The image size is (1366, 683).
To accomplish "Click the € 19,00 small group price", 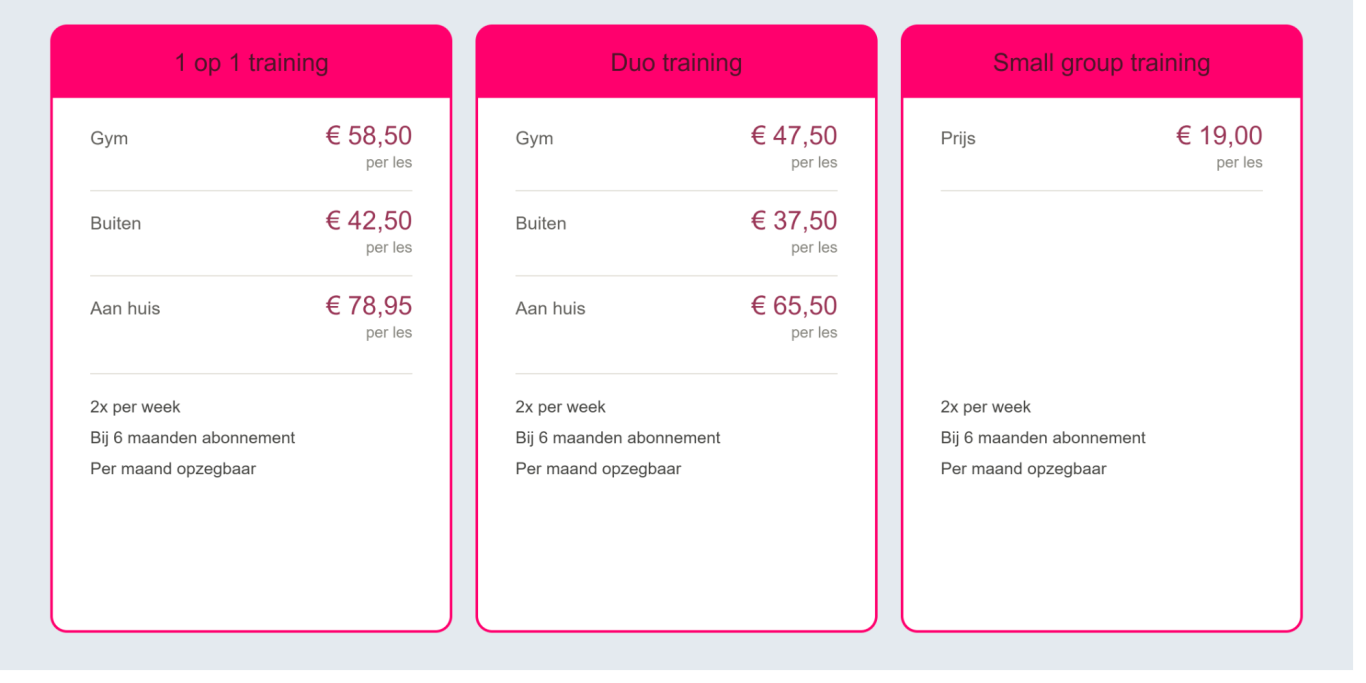I will point(1219,136).
